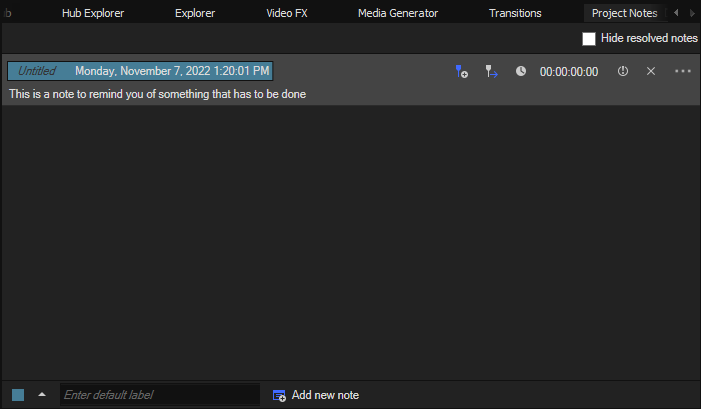
Task: Expand the default label color arrow
Action: (x=42, y=394)
